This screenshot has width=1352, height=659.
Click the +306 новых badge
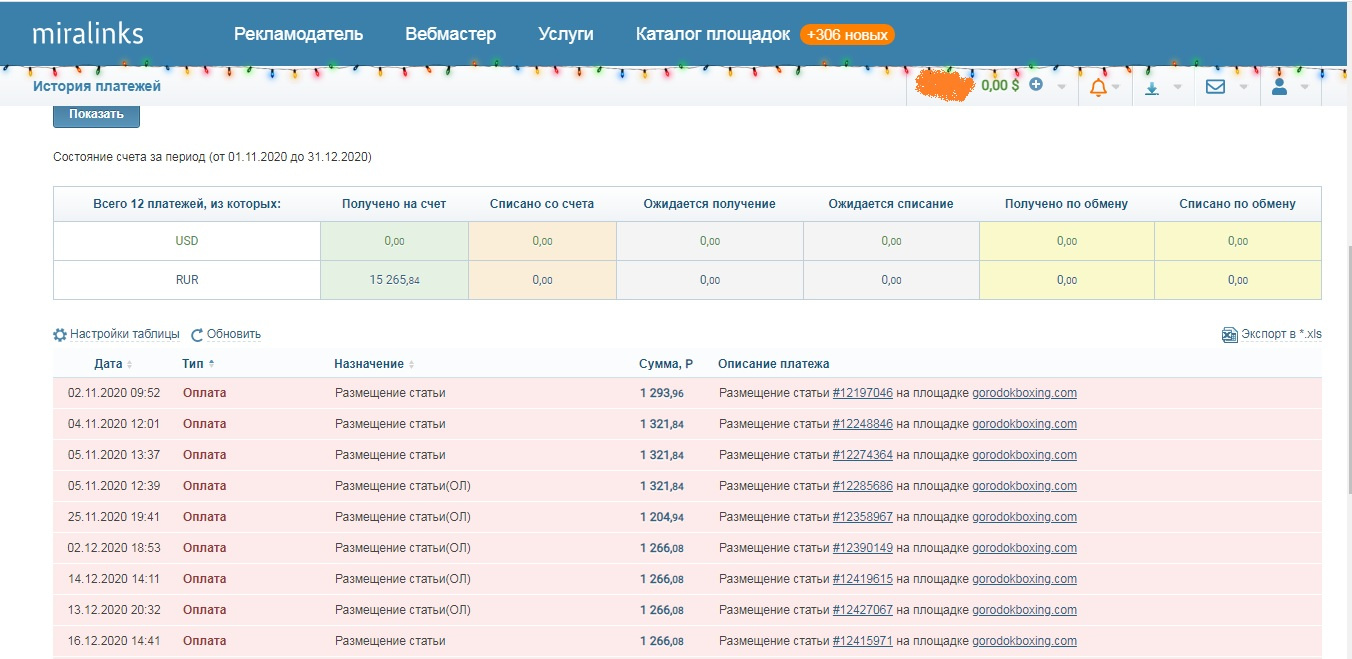click(847, 35)
